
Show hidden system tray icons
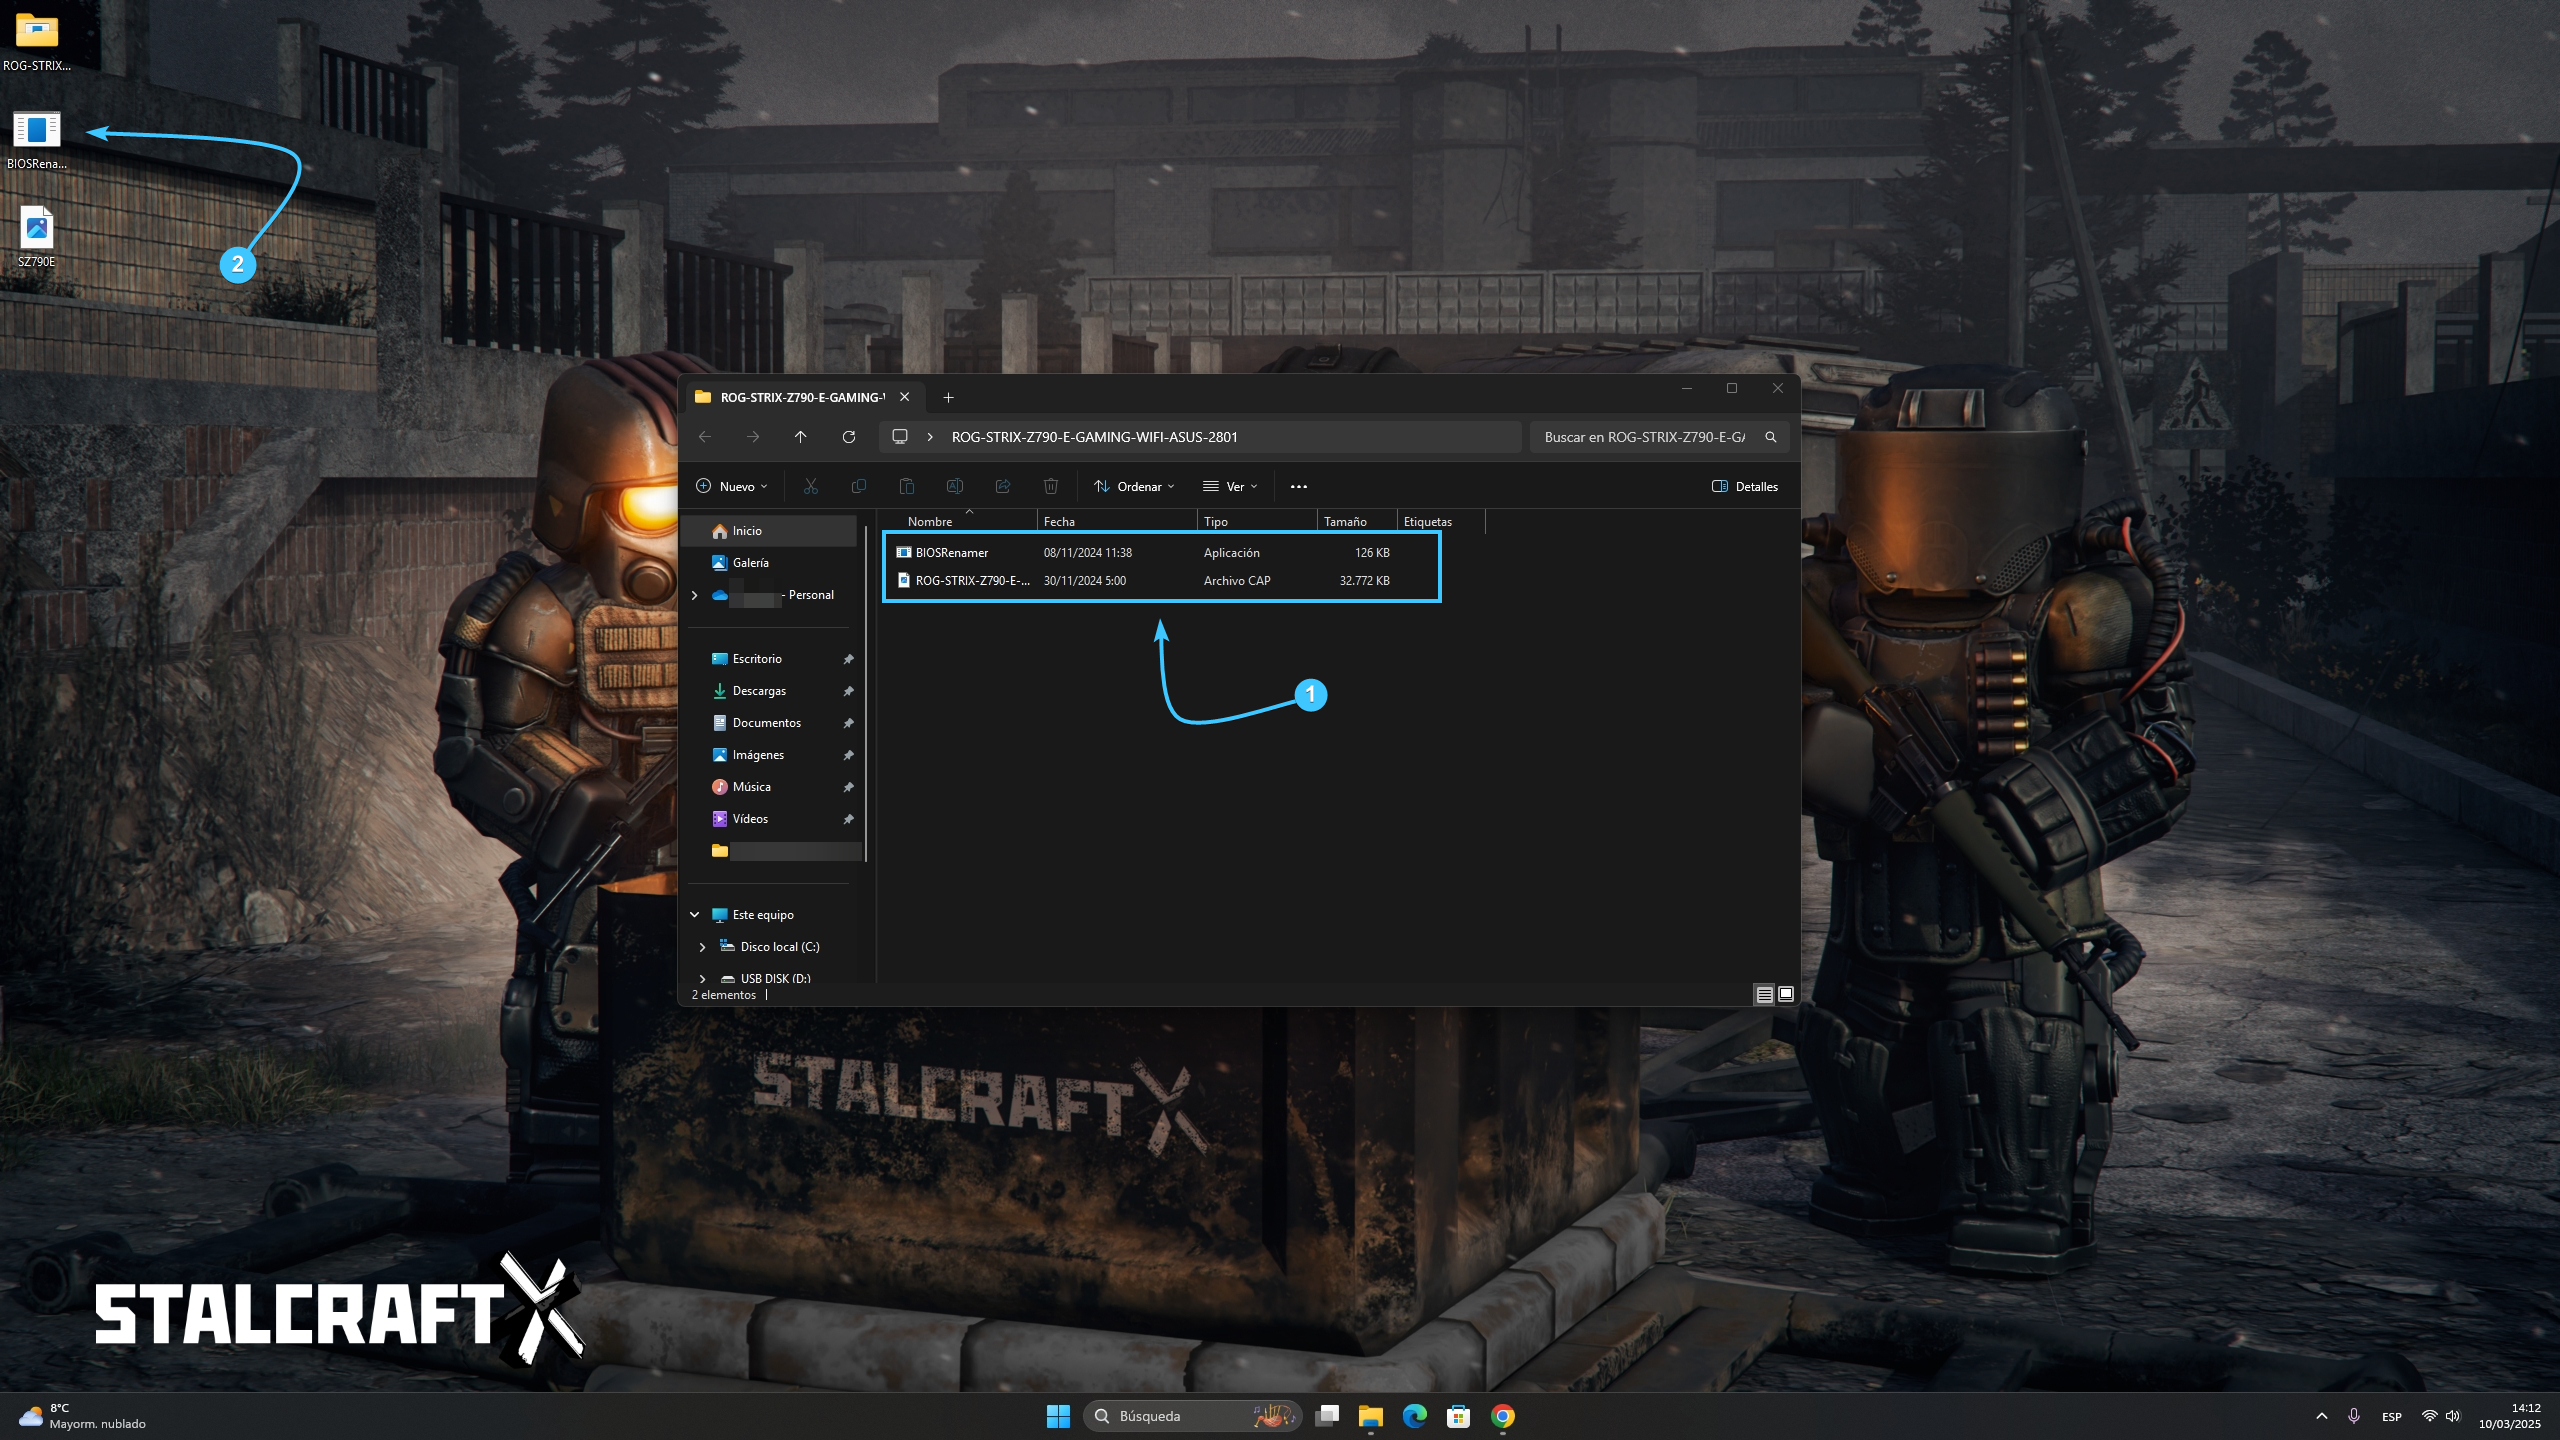coord(2322,1416)
